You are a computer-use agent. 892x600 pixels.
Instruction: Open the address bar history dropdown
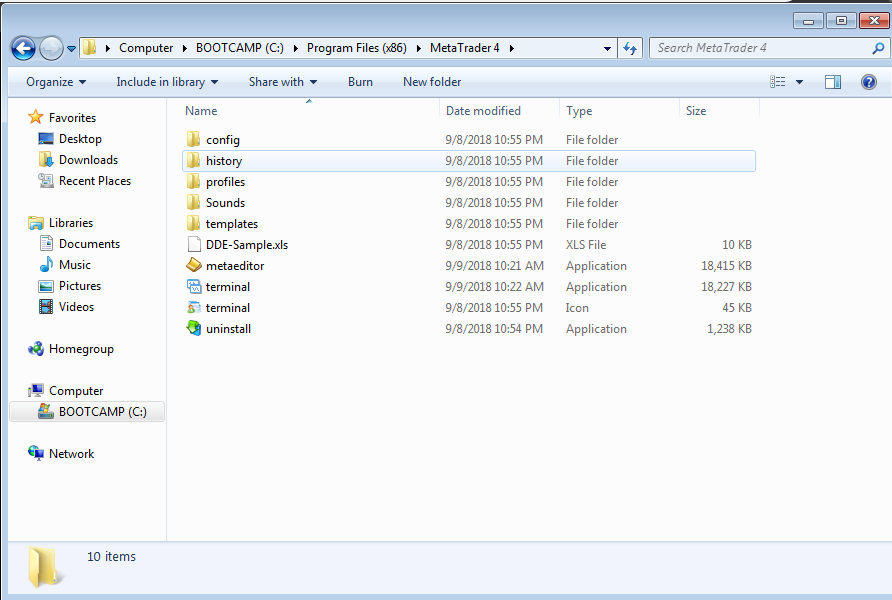pos(607,49)
